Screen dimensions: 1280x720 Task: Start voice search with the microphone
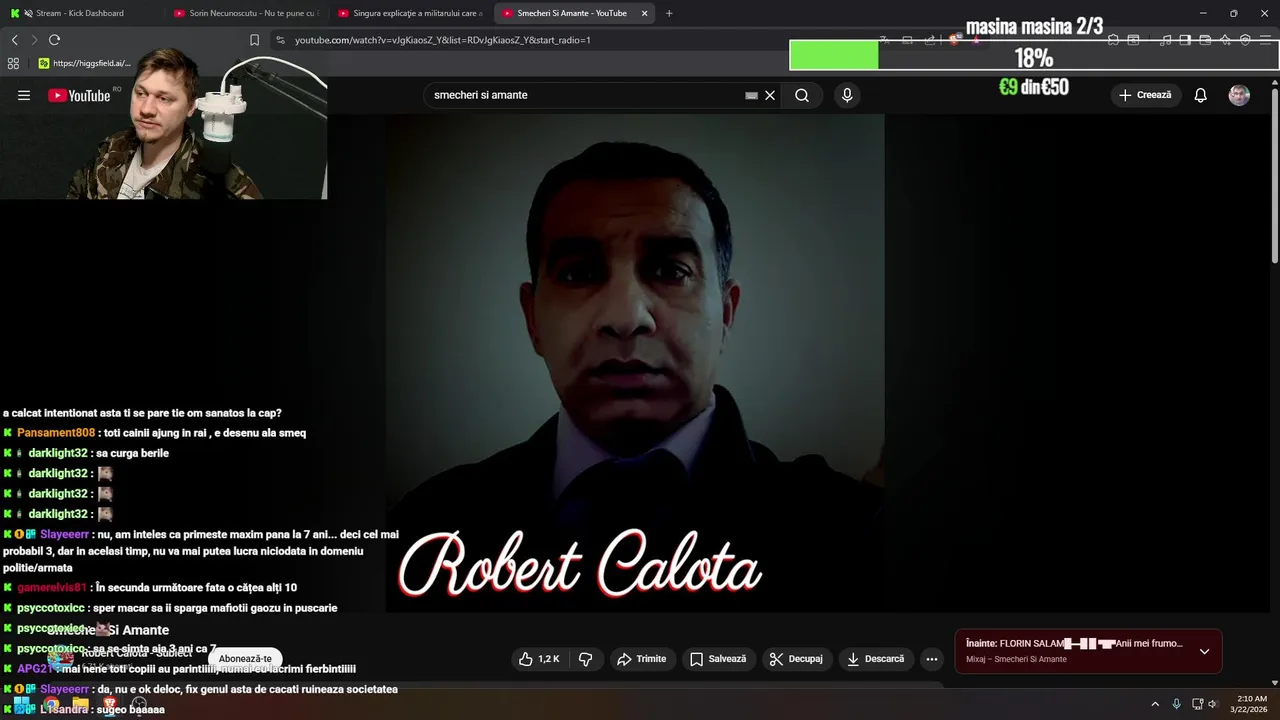coord(847,95)
